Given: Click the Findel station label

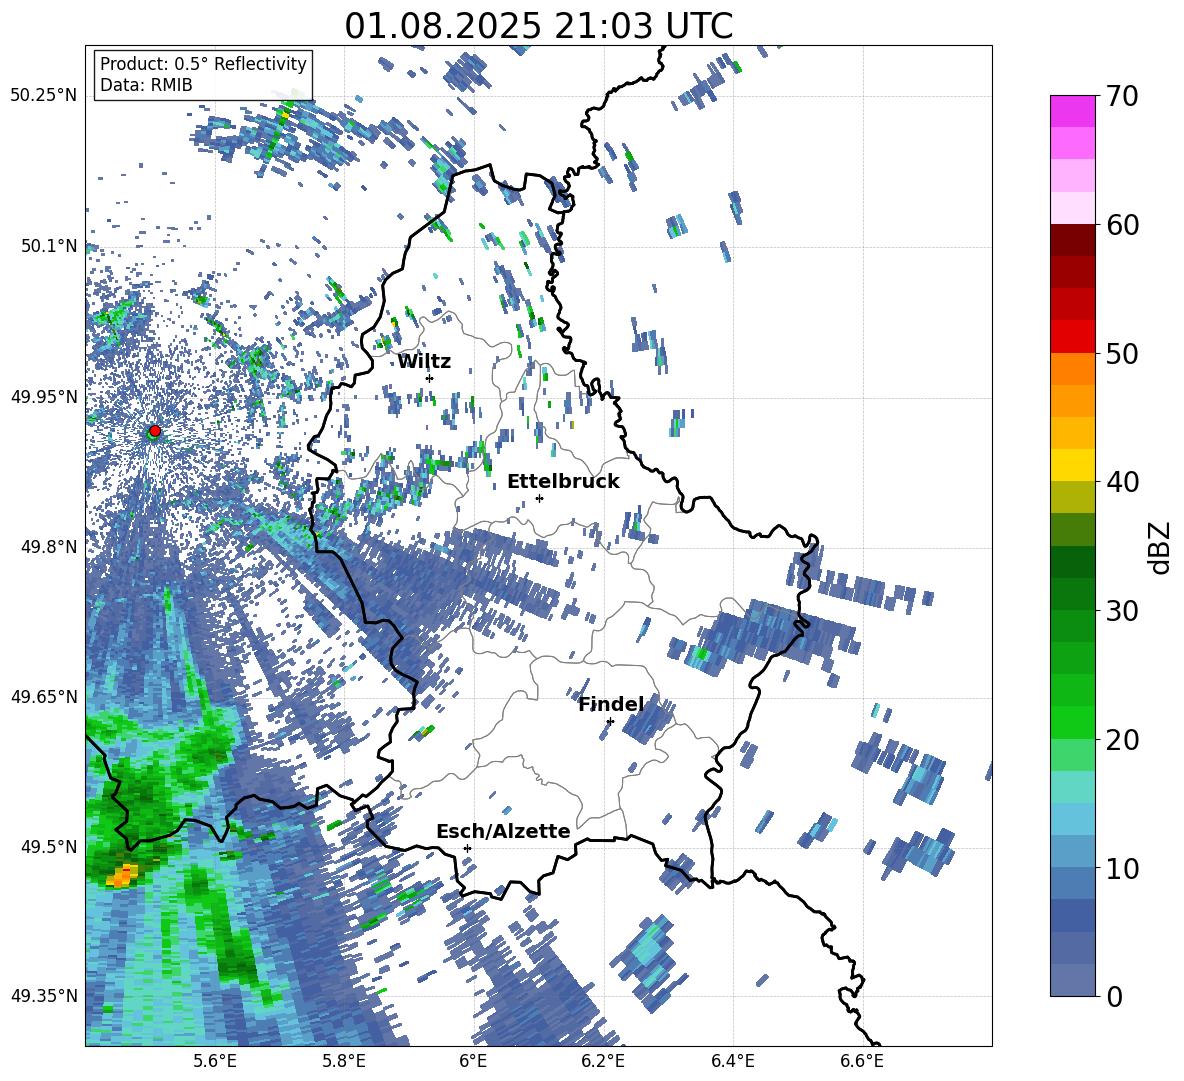Looking at the screenshot, I should tap(611, 704).
